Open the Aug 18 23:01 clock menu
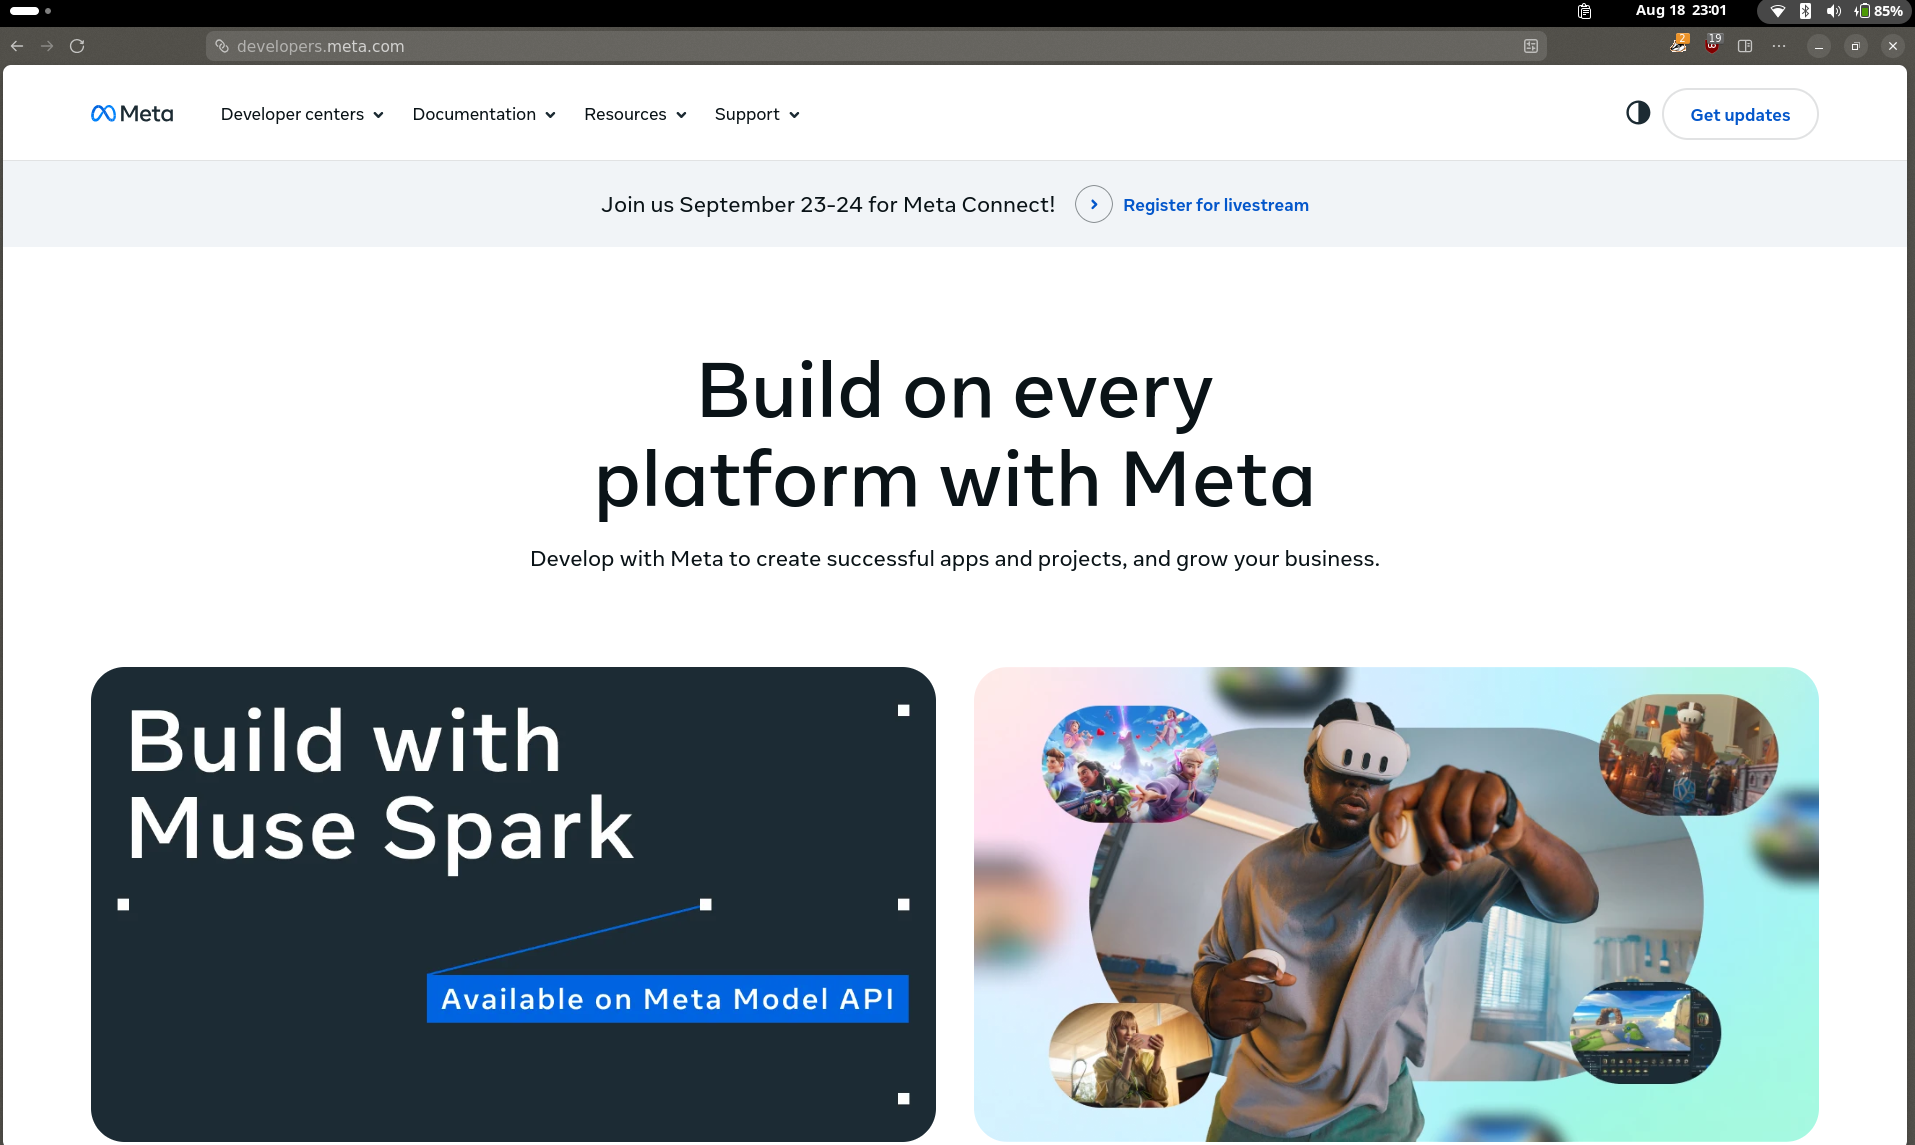This screenshot has height=1145, width=1915. 1681,11
